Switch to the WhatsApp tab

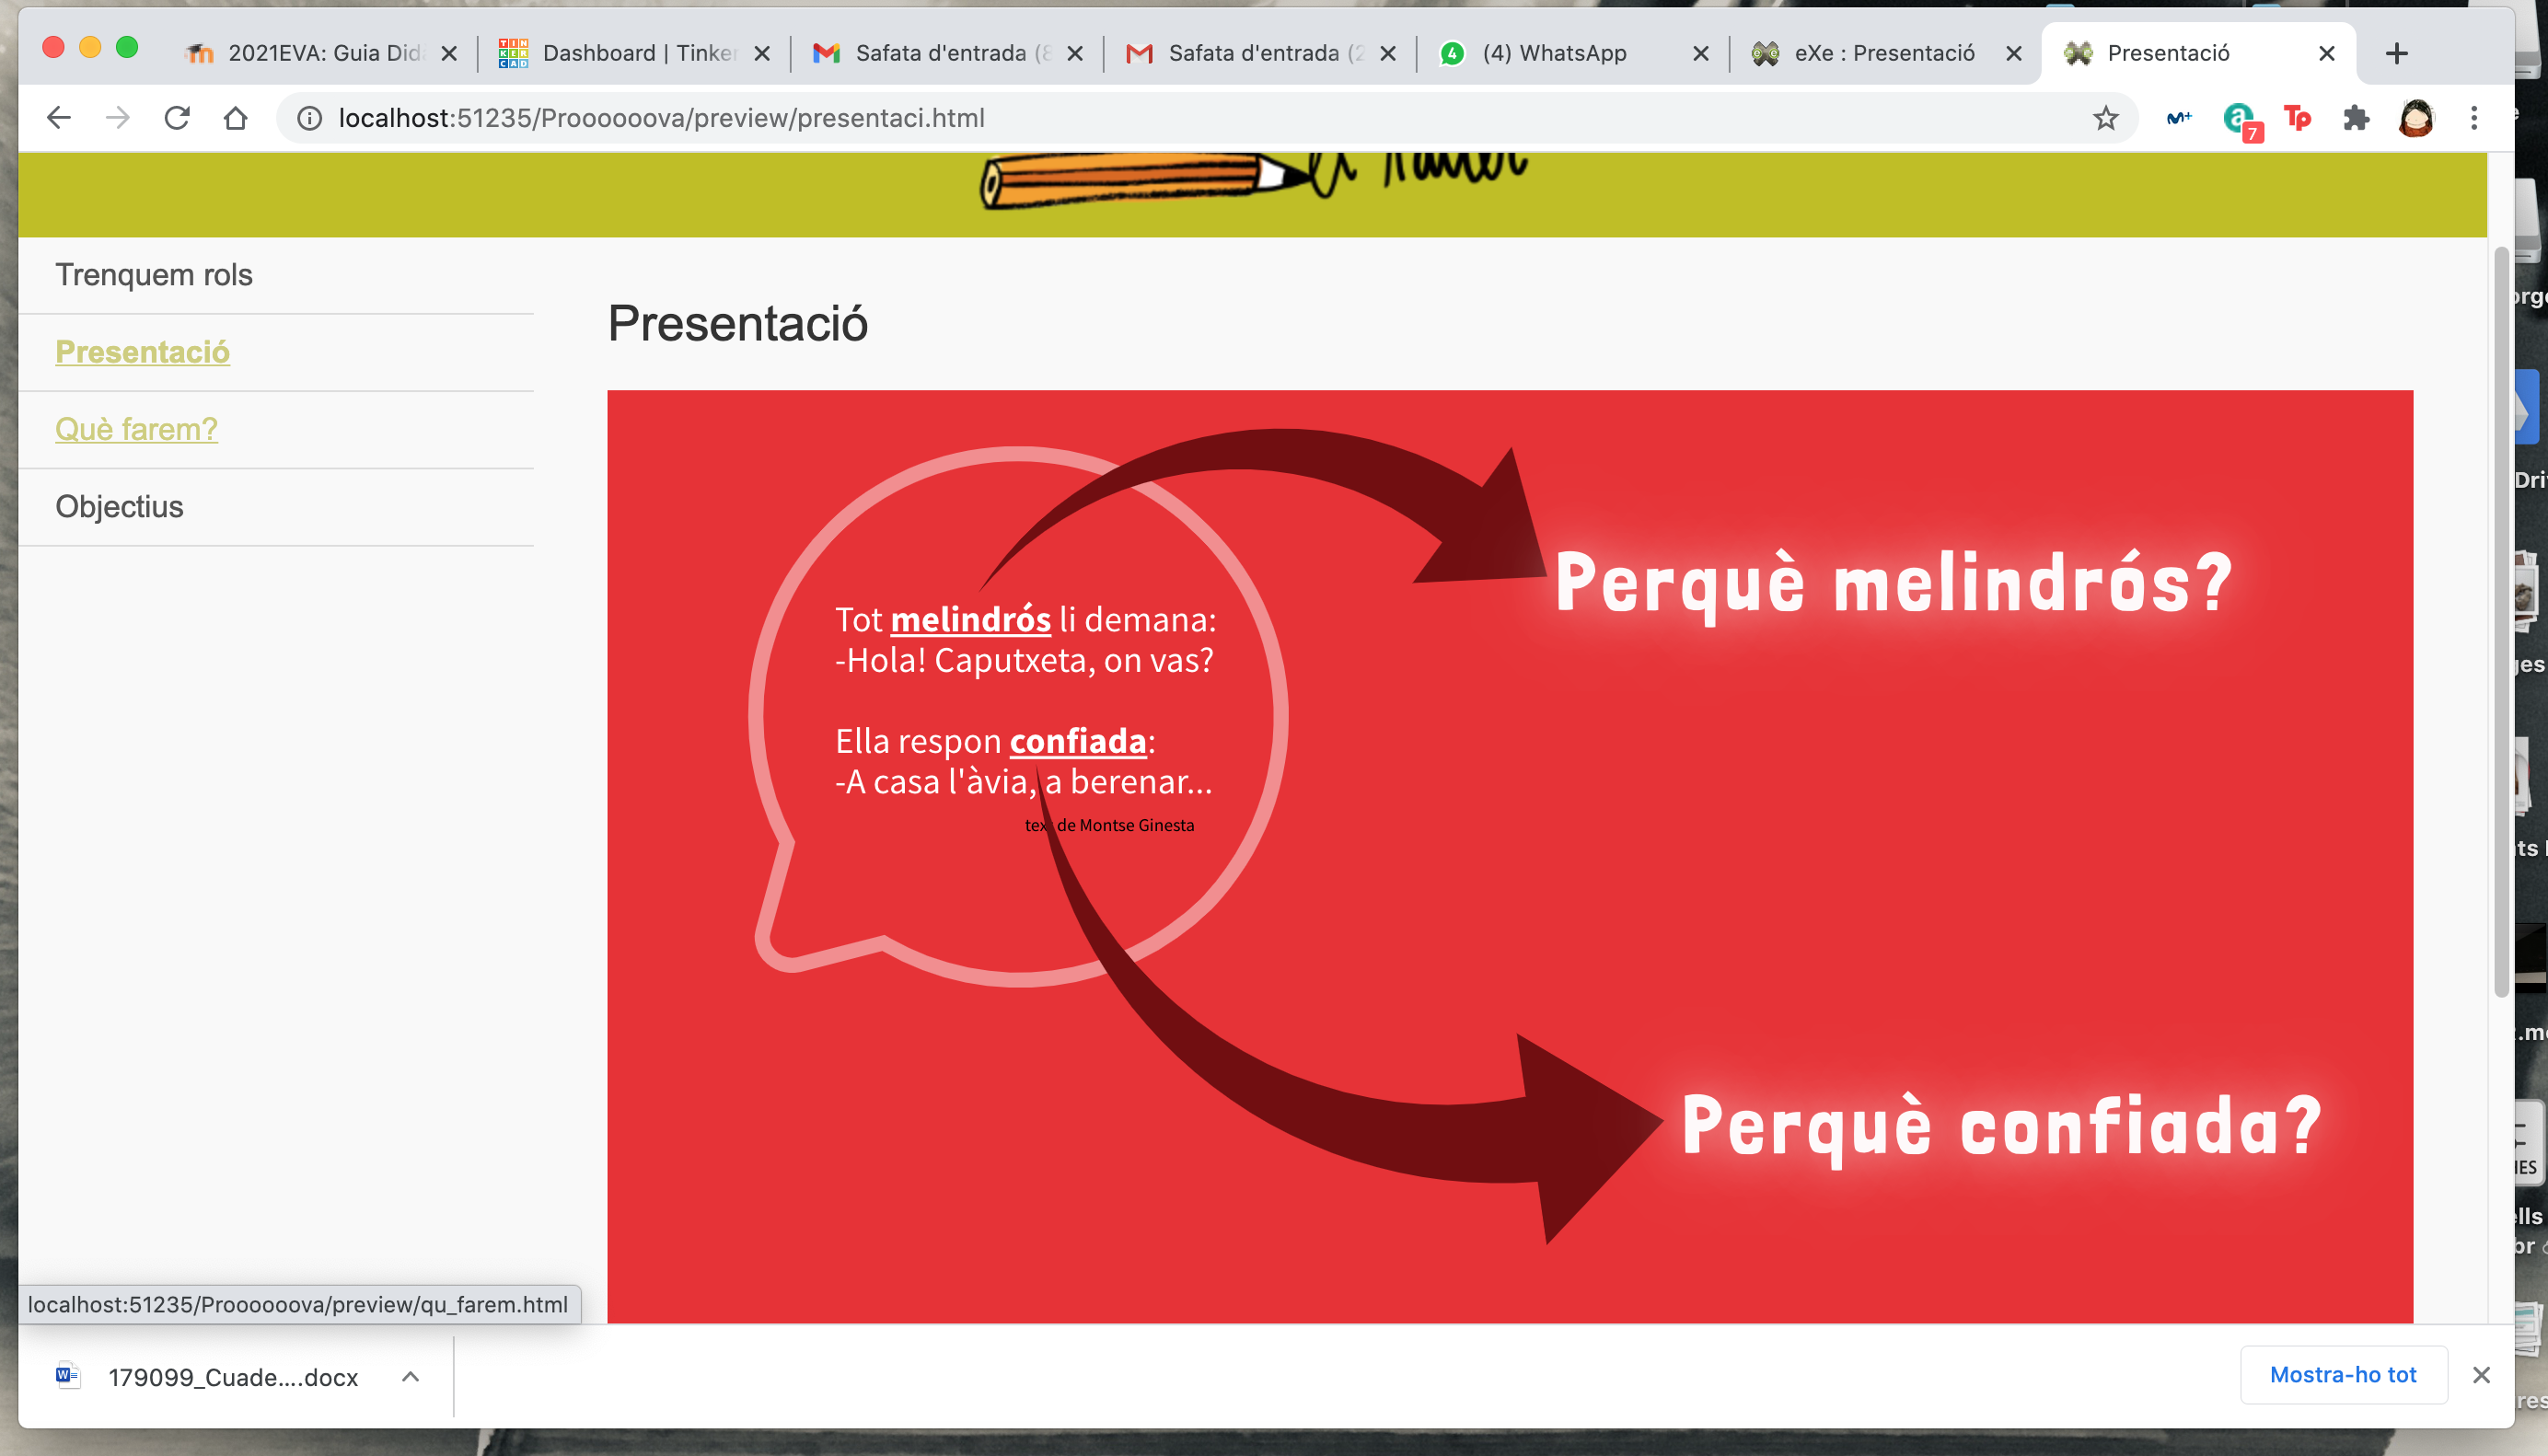coord(1554,53)
